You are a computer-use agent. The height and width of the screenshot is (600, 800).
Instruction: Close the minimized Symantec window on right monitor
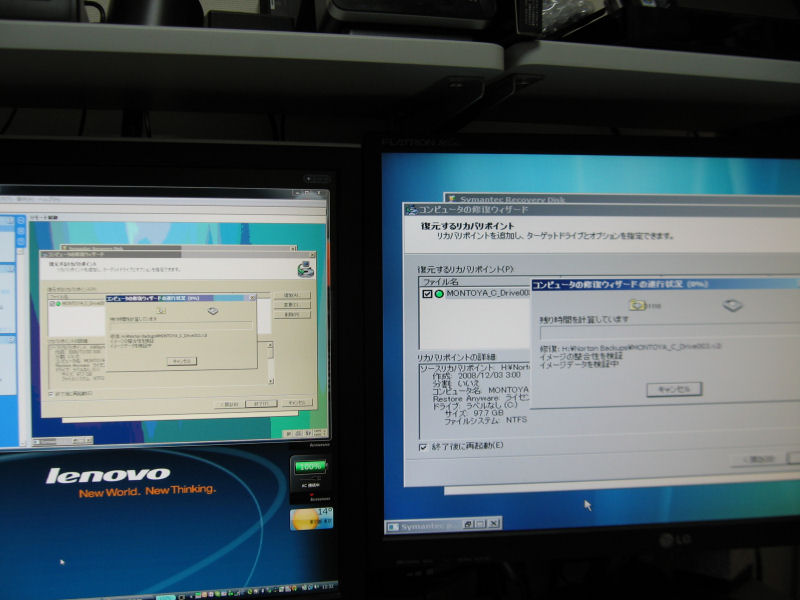point(494,523)
